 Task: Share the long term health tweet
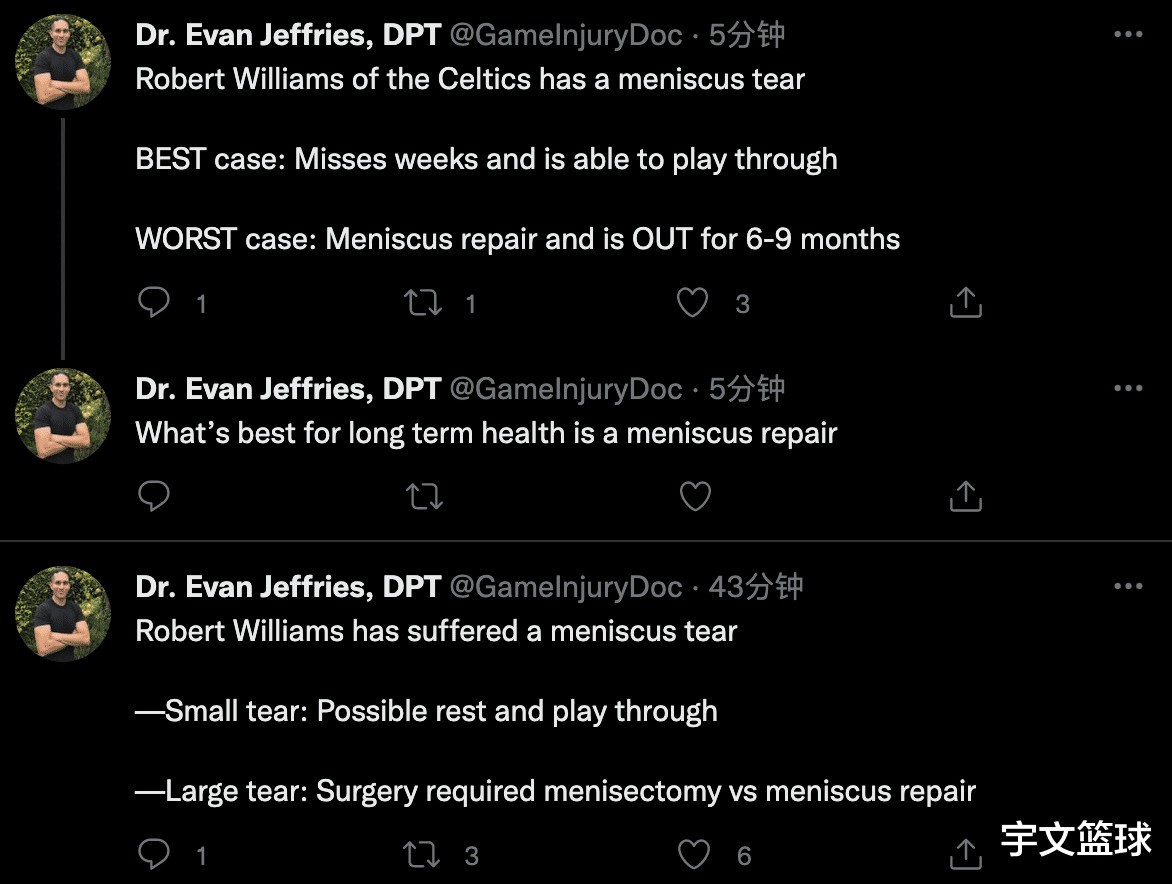(x=966, y=495)
